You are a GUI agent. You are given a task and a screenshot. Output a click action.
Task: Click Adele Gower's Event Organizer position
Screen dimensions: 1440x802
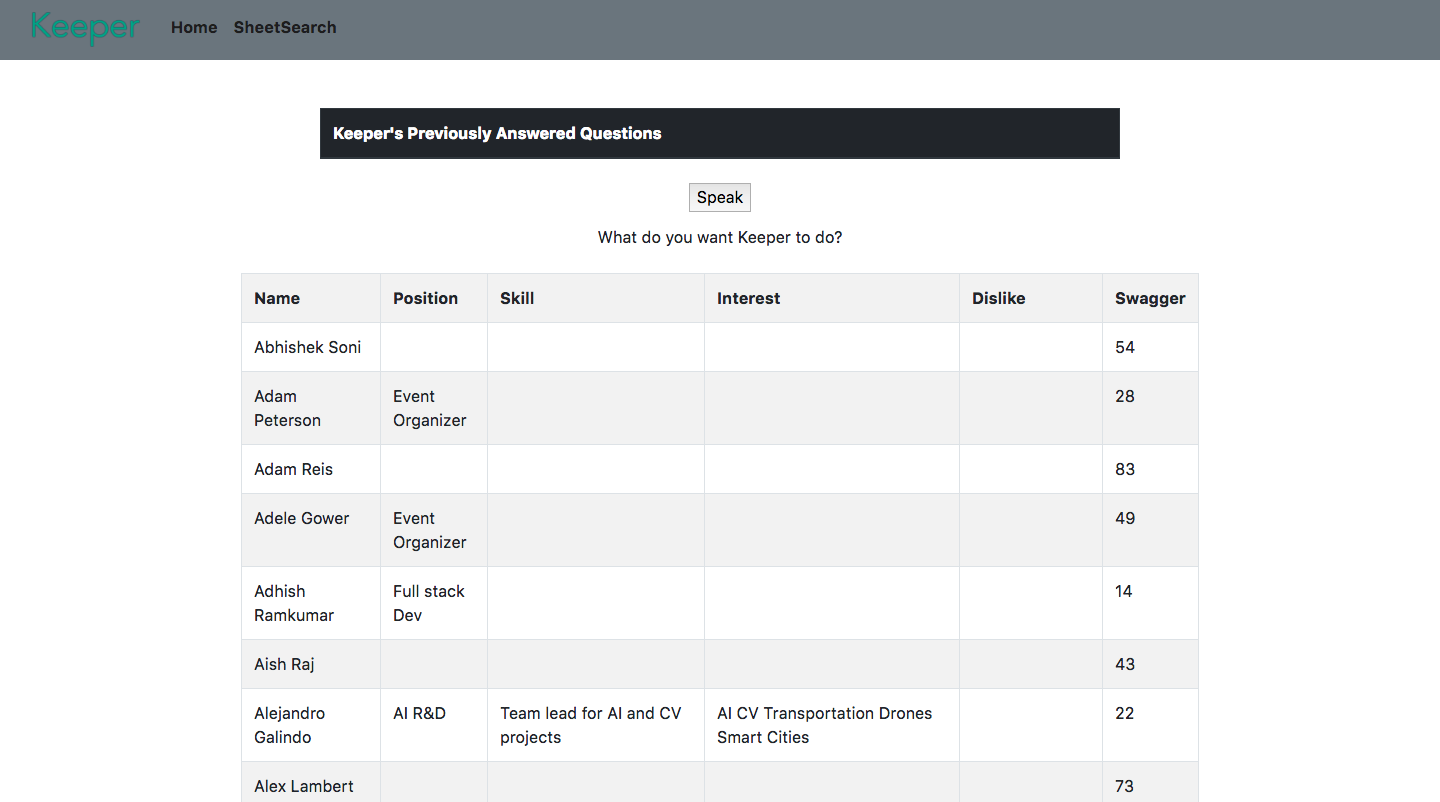(x=434, y=530)
